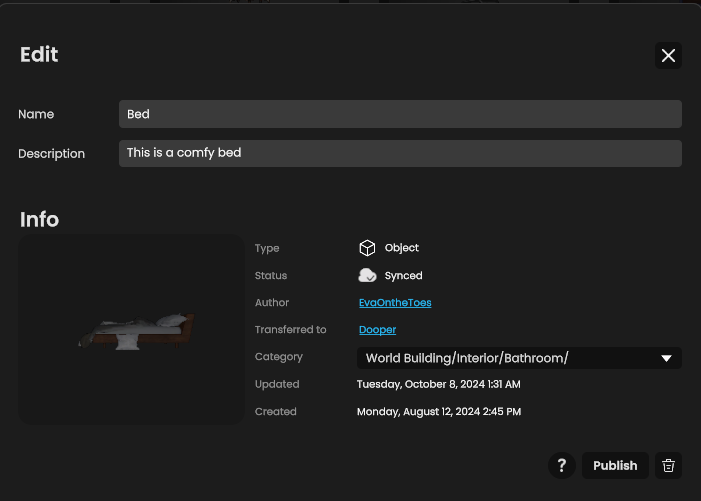701x501 pixels.
Task: Click the Synced status text
Action: (403, 275)
